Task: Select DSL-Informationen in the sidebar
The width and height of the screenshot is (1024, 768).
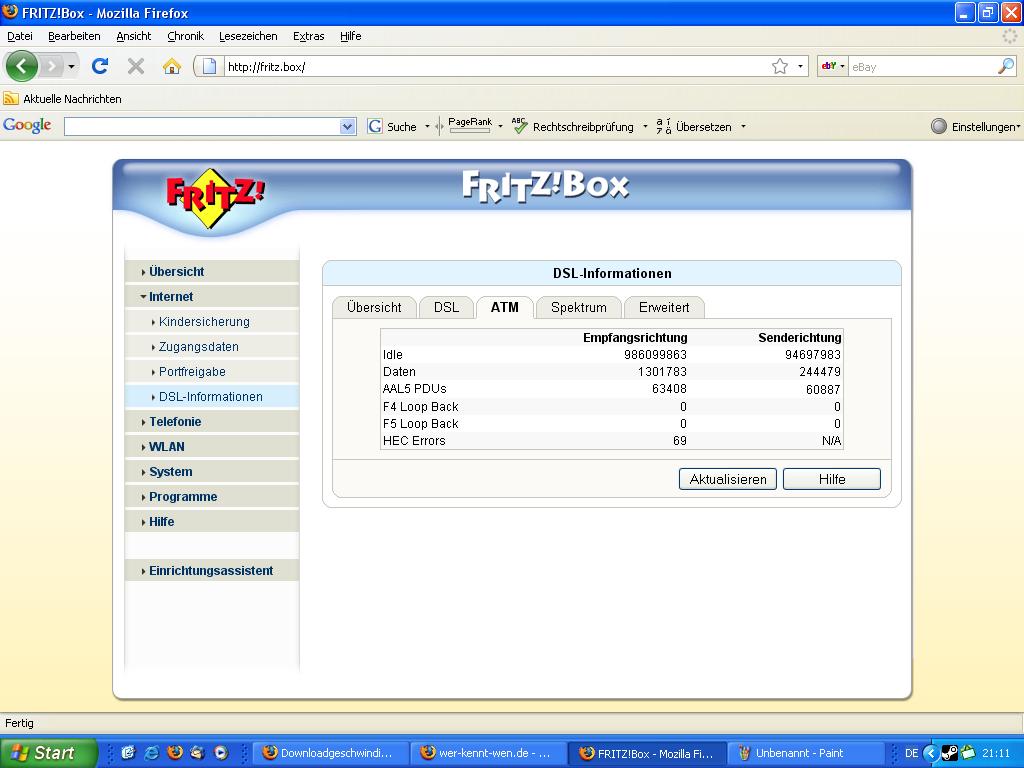Action: tap(212, 396)
